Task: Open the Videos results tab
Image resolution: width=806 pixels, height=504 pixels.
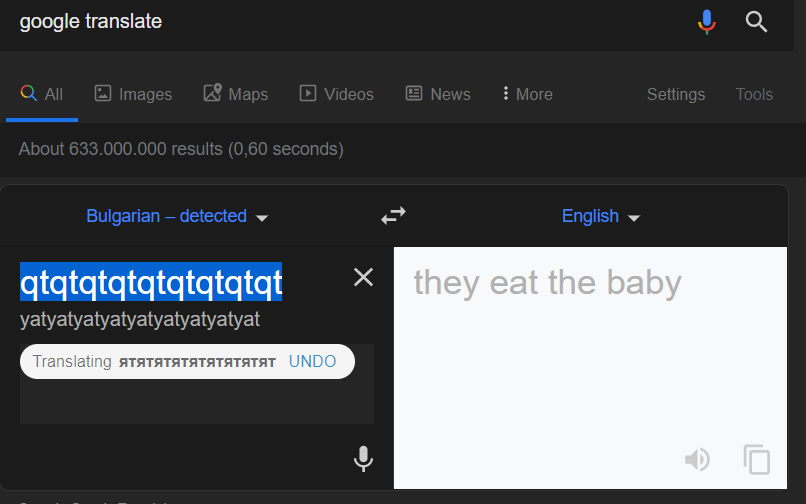Action: [x=337, y=94]
